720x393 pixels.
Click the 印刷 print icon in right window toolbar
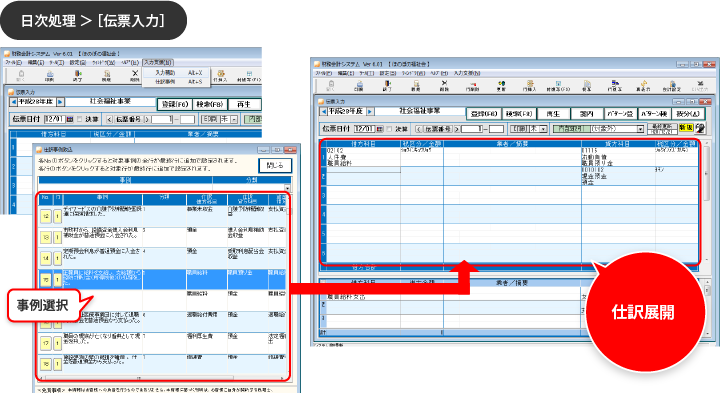pos(360,85)
